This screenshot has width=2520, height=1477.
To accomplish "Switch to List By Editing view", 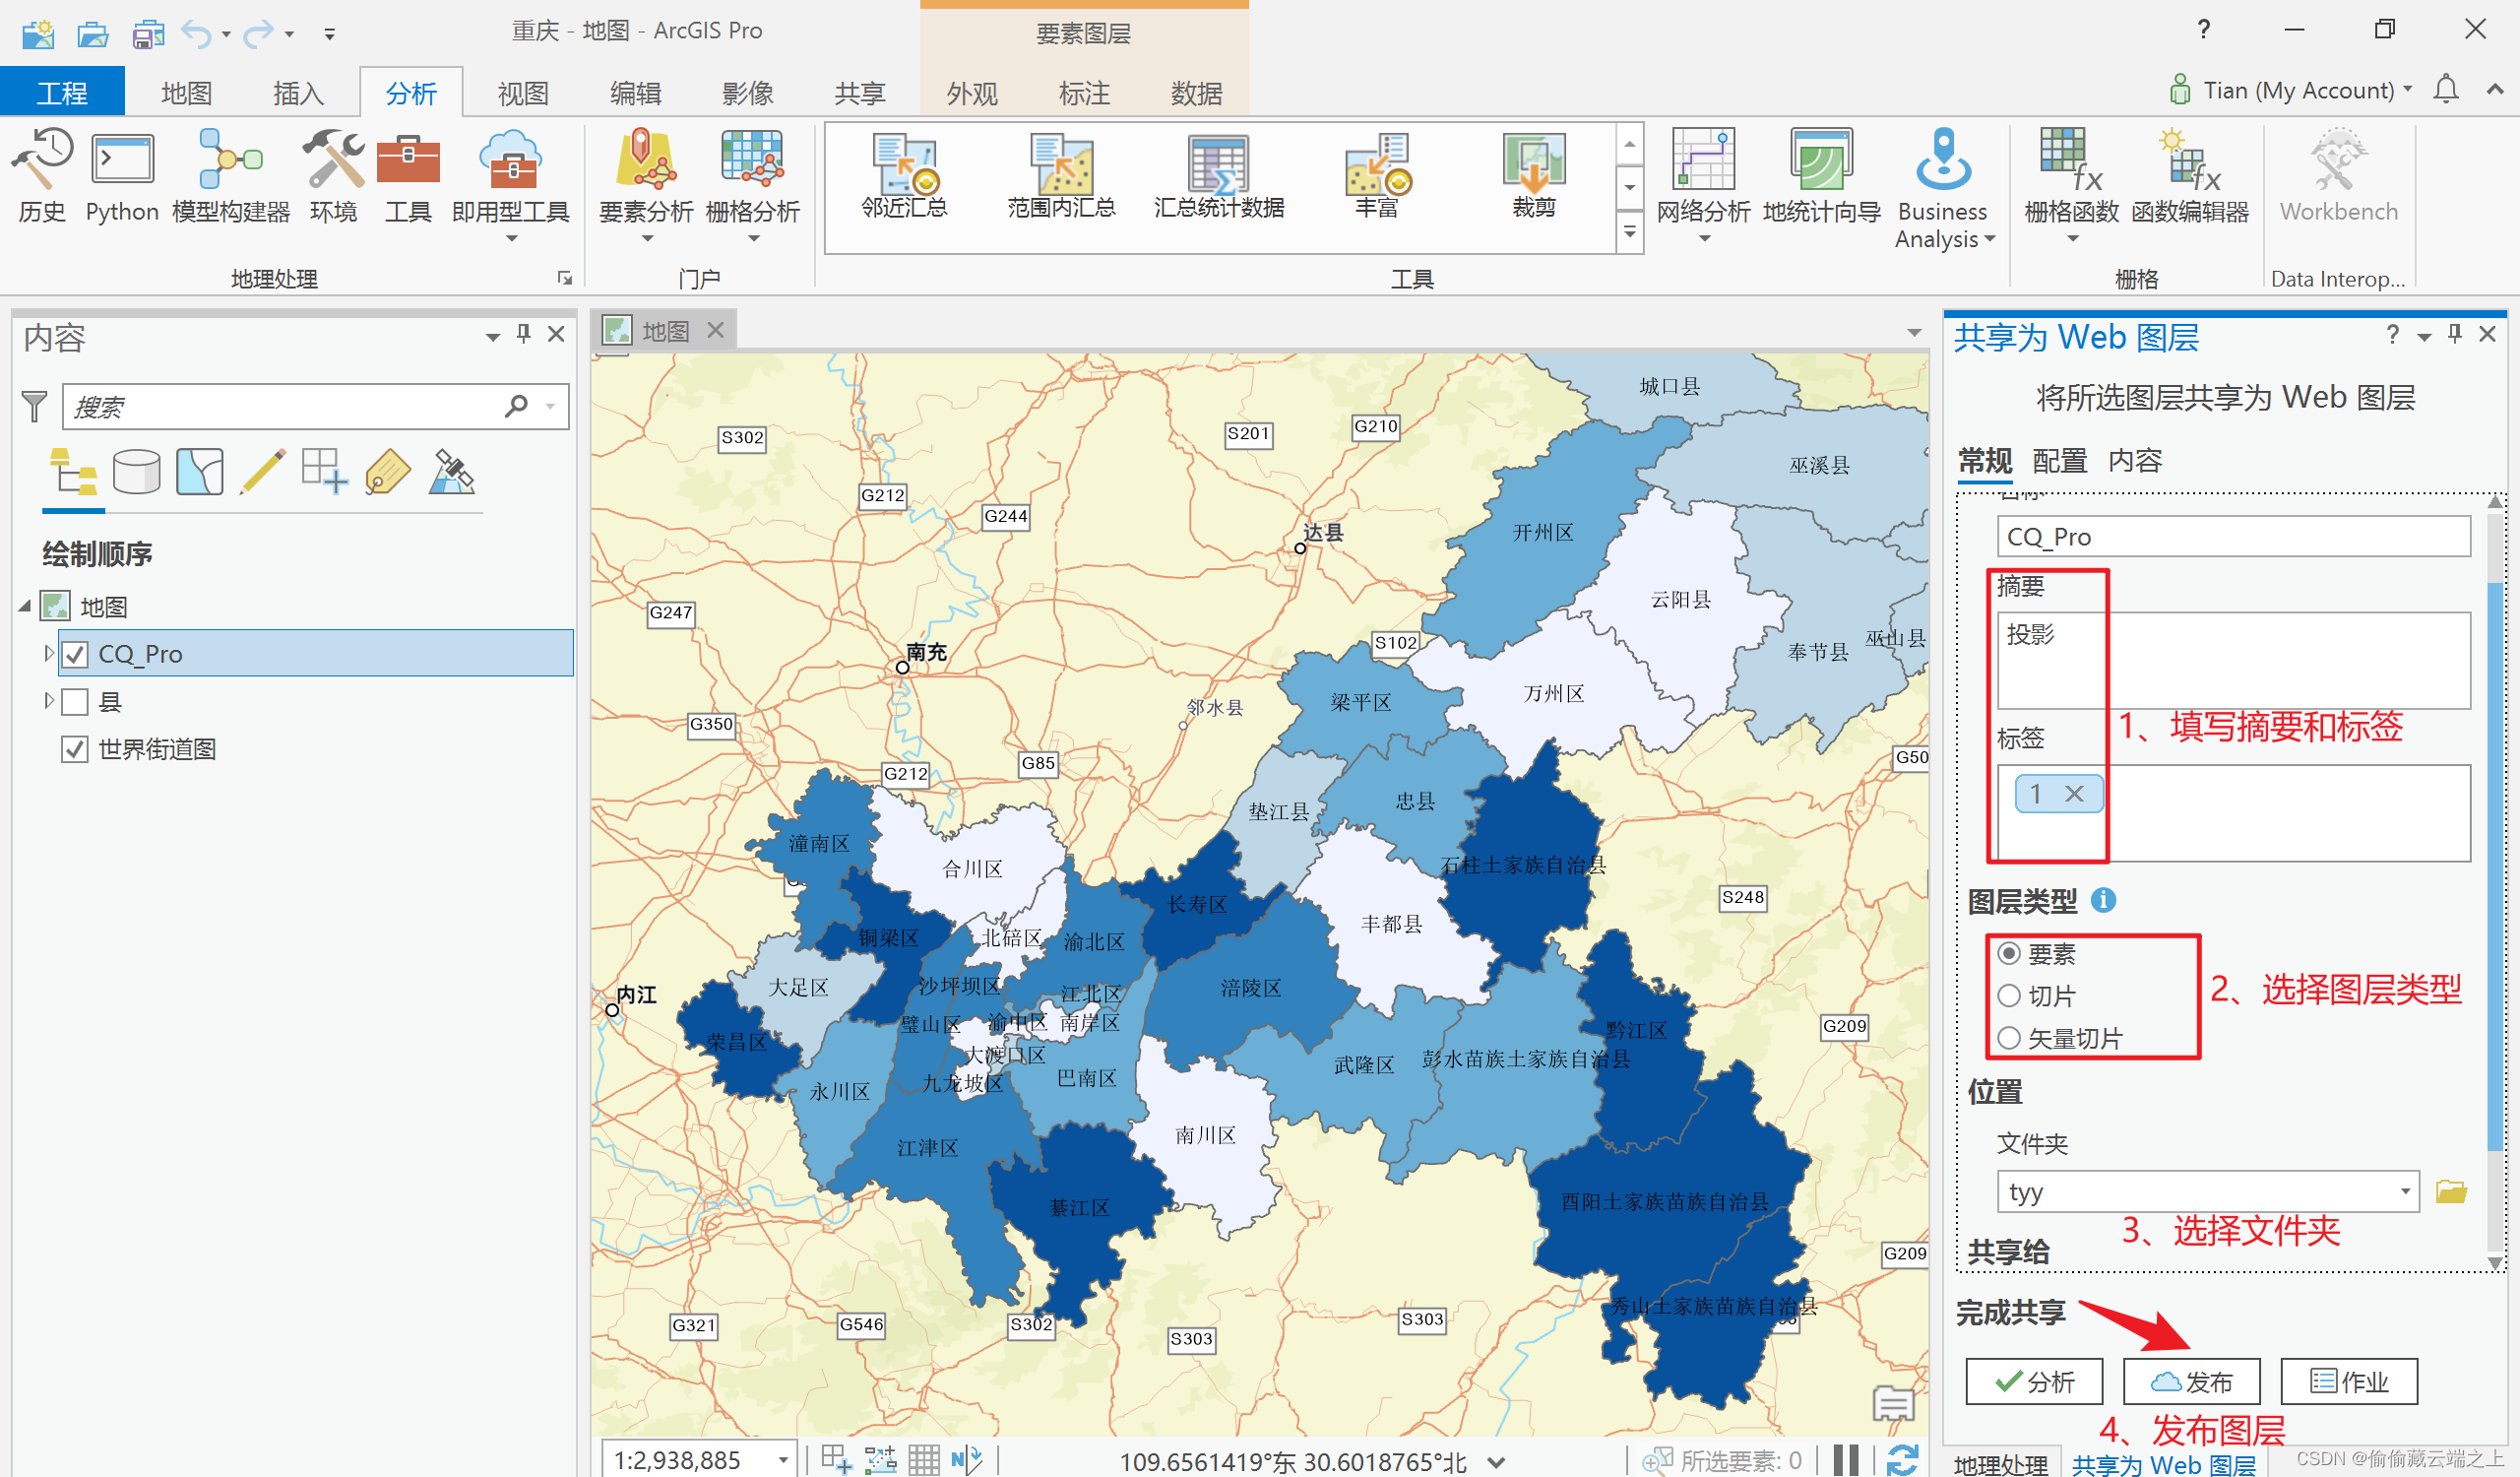I will coord(263,472).
